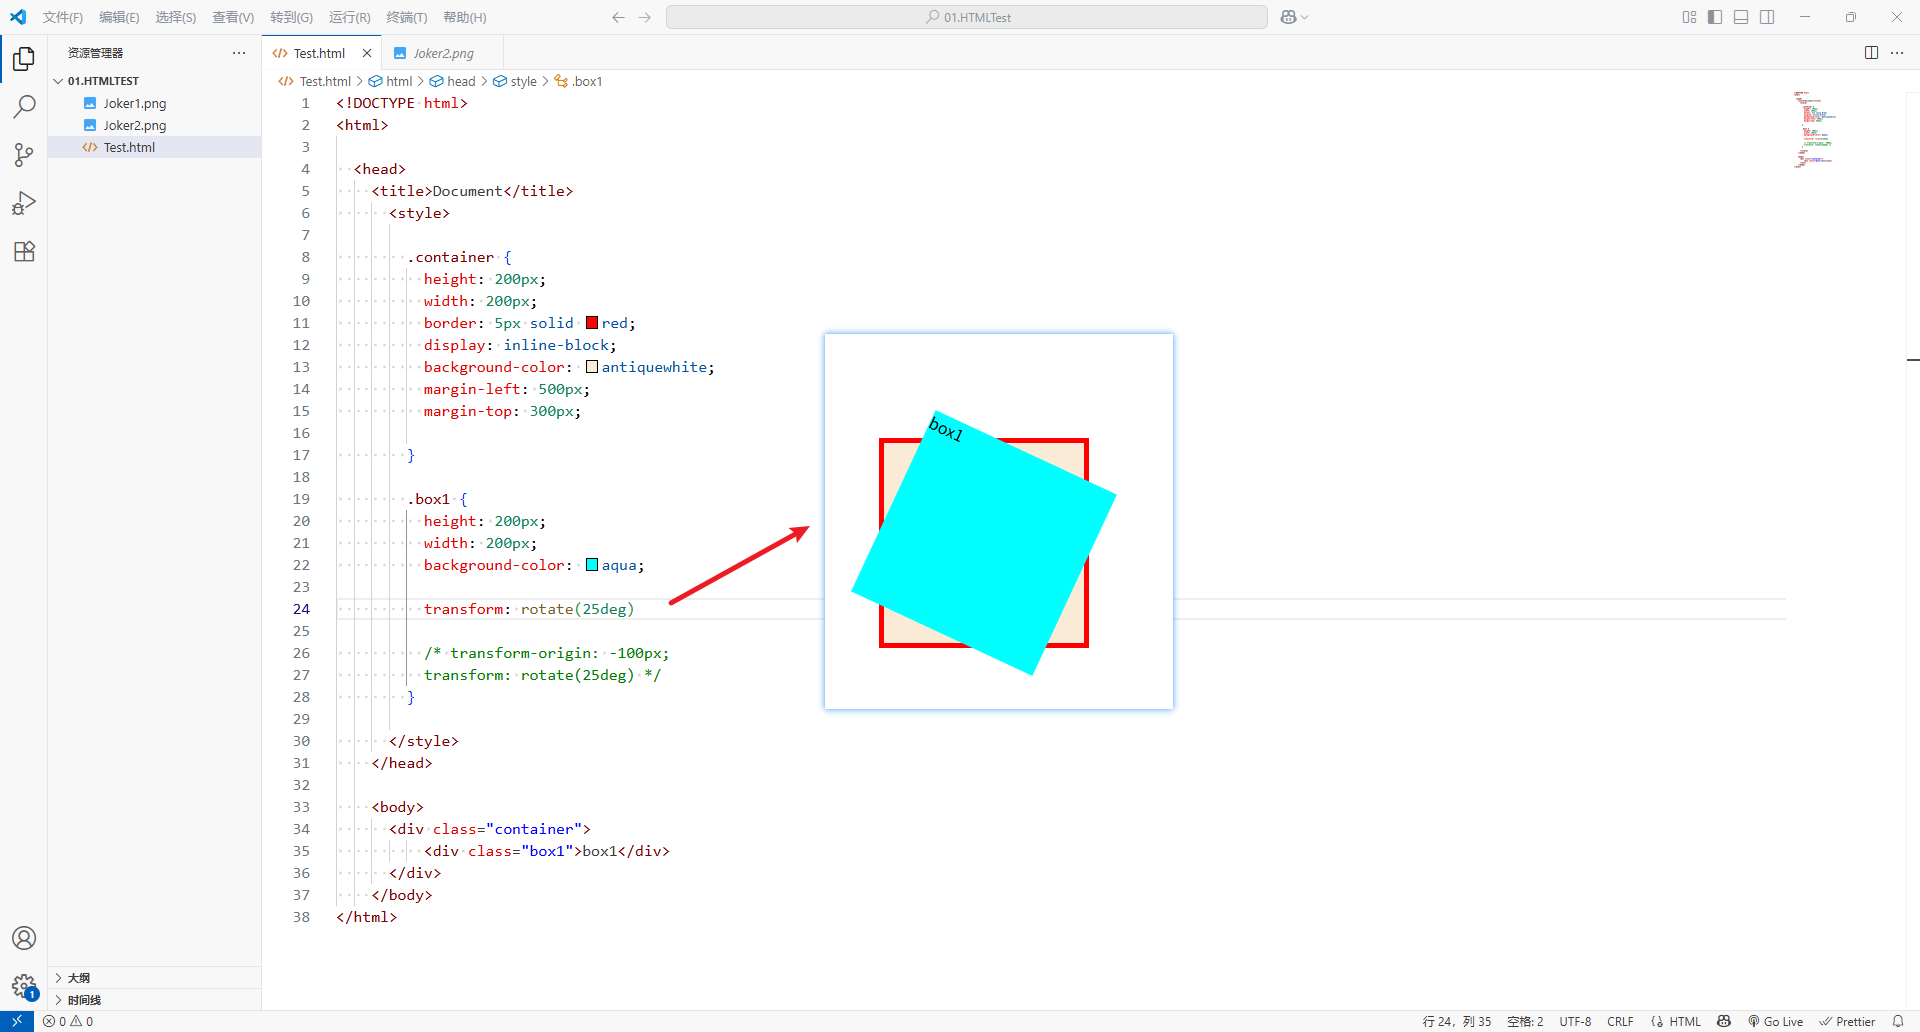Click the Copilot status icon in status bar
Image resolution: width=1920 pixels, height=1032 pixels.
[1724, 1021]
